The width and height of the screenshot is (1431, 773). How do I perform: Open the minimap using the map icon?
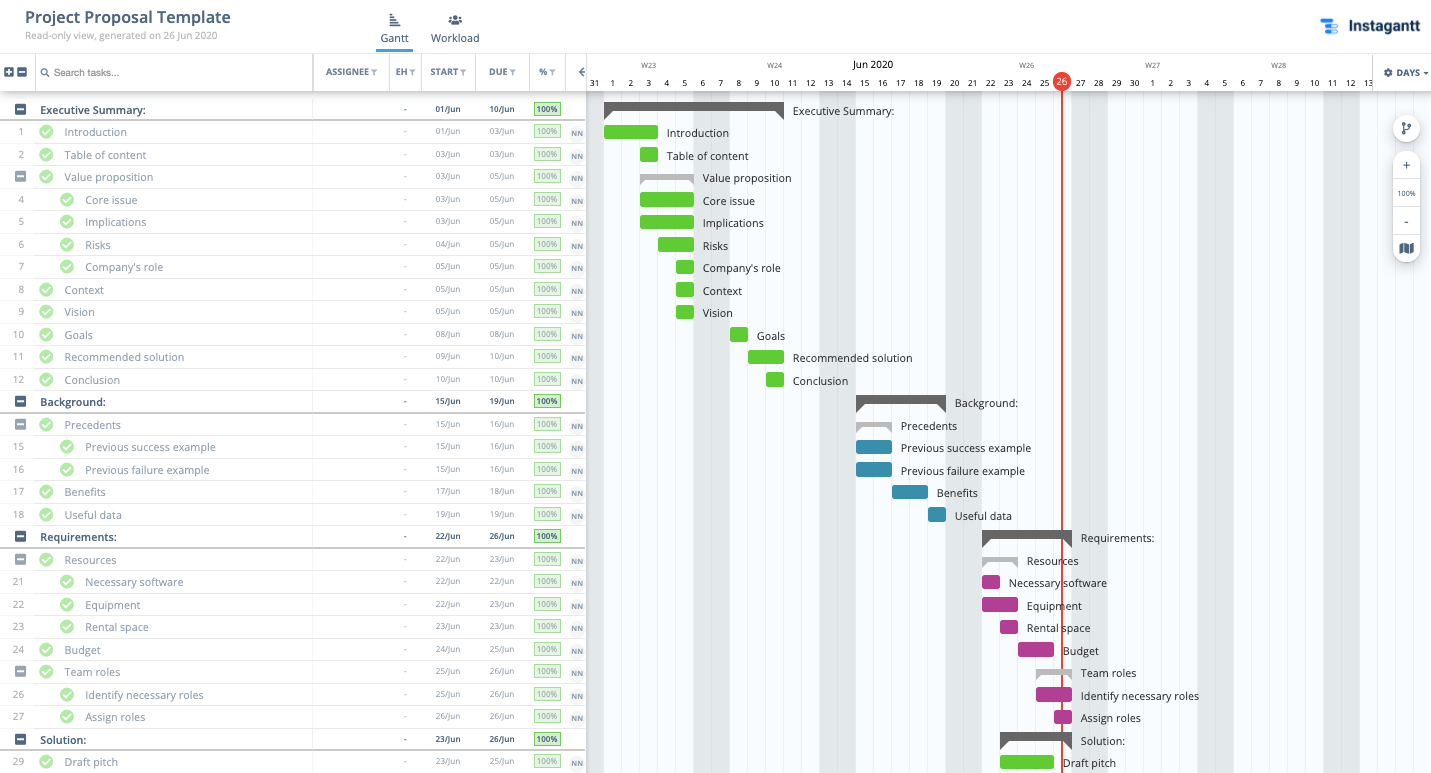click(x=1406, y=248)
